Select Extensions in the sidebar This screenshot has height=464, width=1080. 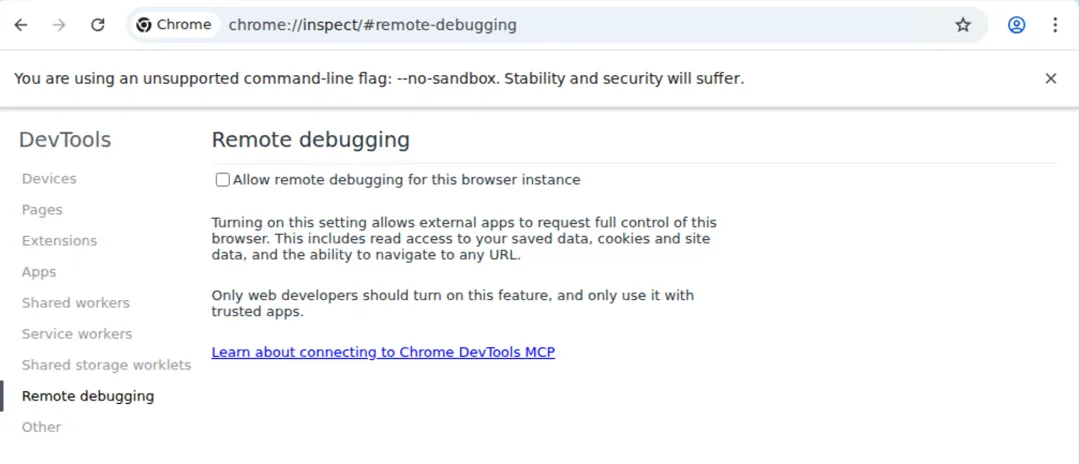tap(59, 241)
